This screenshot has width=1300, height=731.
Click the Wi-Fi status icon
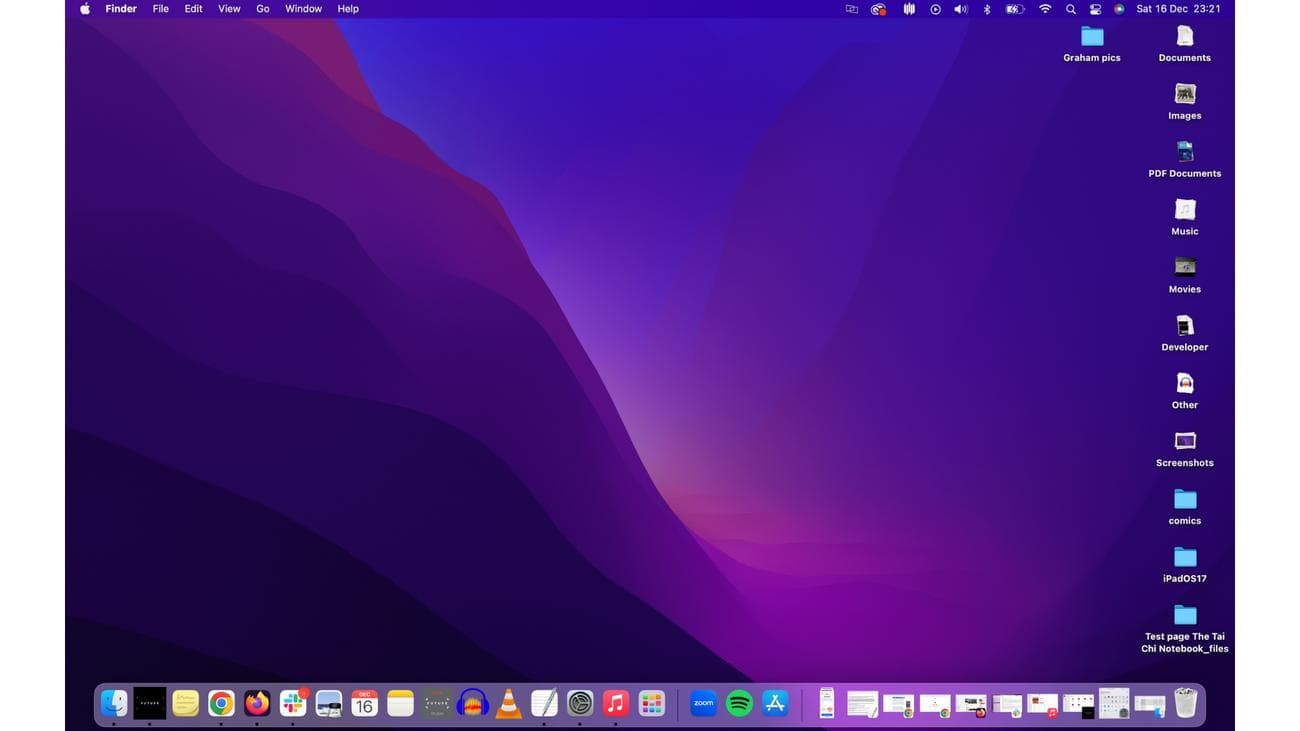[1045, 9]
